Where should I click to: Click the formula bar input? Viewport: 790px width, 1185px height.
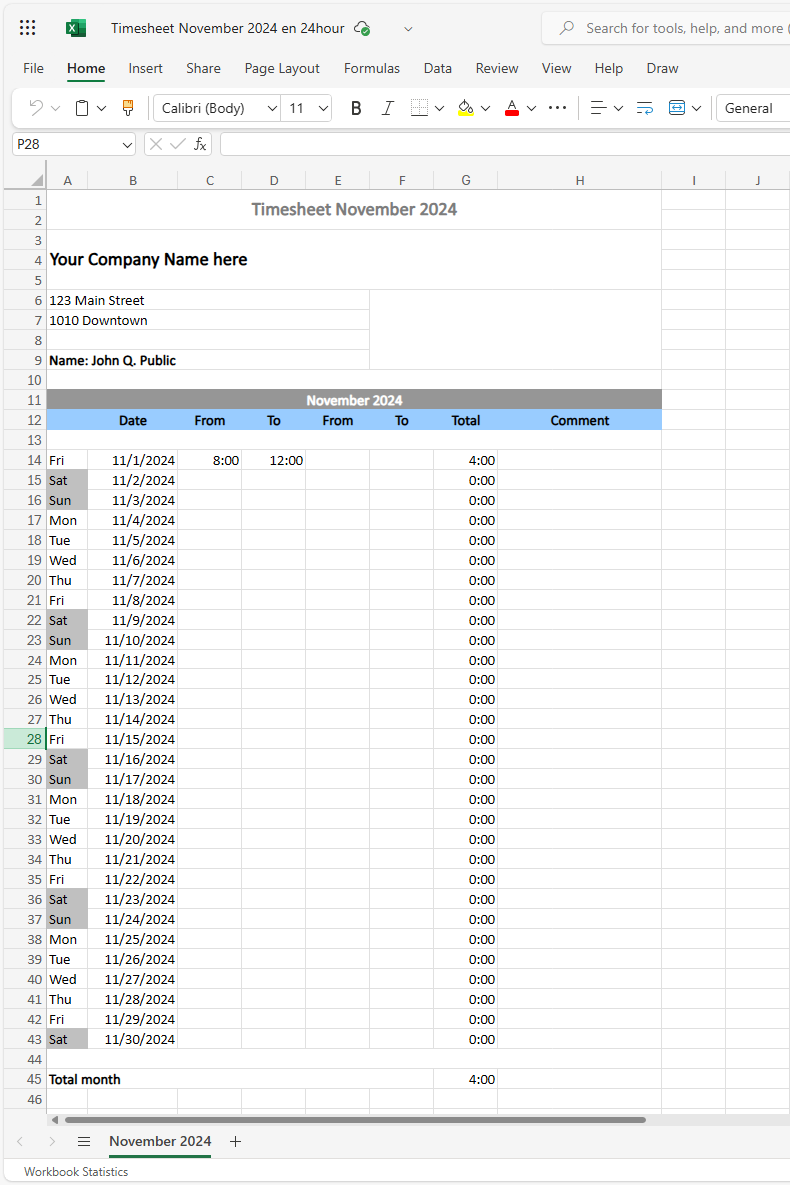point(505,144)
